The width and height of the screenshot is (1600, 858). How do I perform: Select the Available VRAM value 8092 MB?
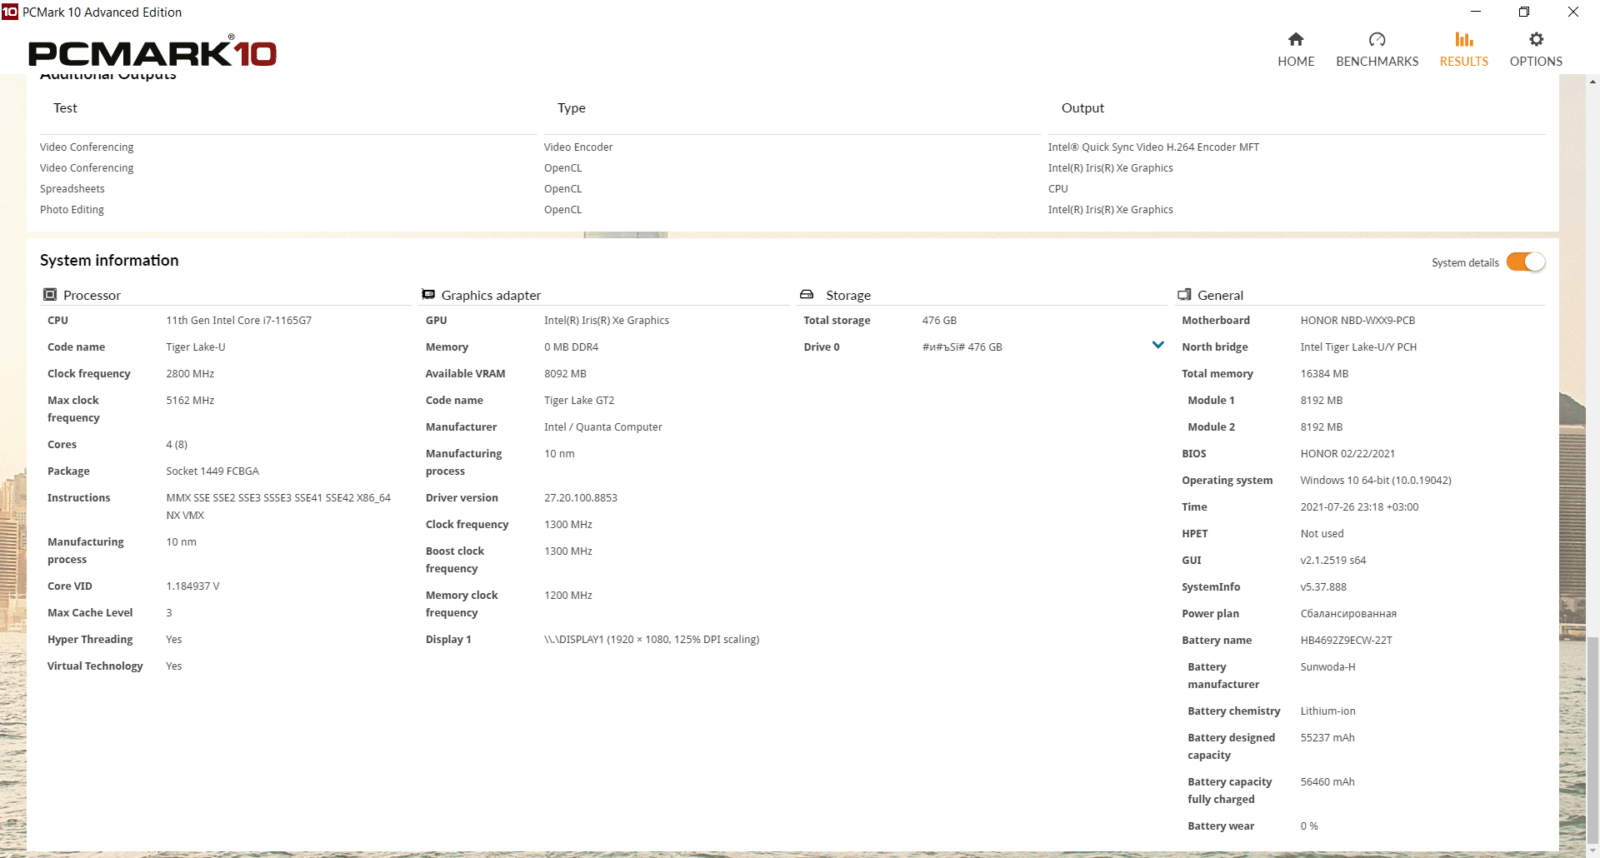[565, 374]
